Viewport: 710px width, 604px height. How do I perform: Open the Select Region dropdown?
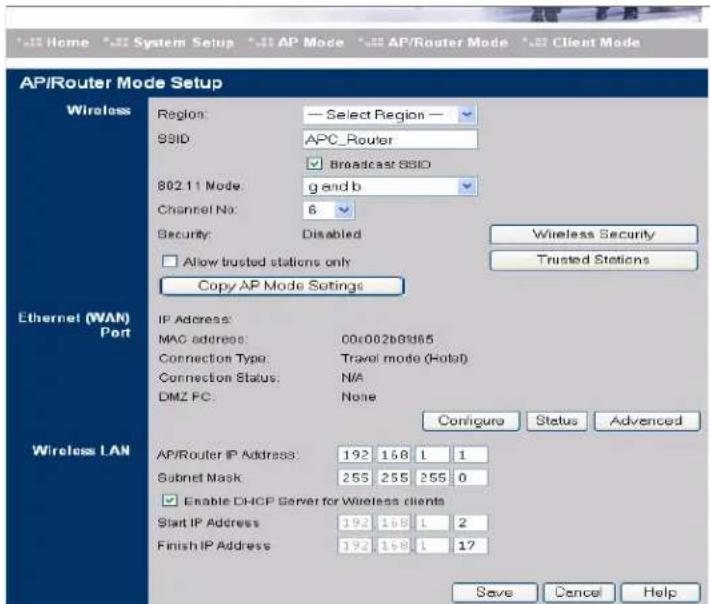(x=390, y=115)
